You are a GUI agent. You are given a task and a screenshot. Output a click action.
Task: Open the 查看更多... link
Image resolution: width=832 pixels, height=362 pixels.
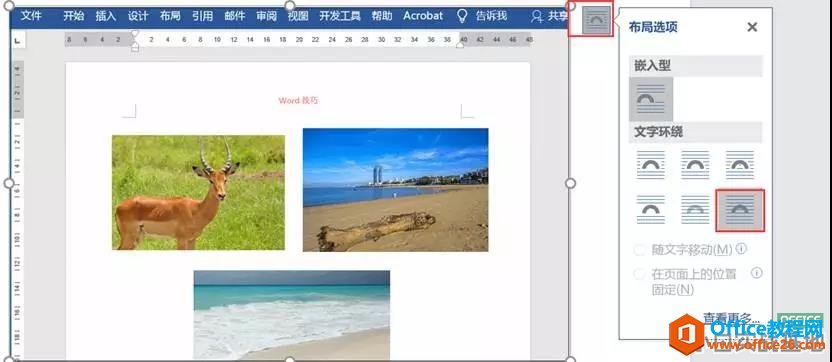731,318
